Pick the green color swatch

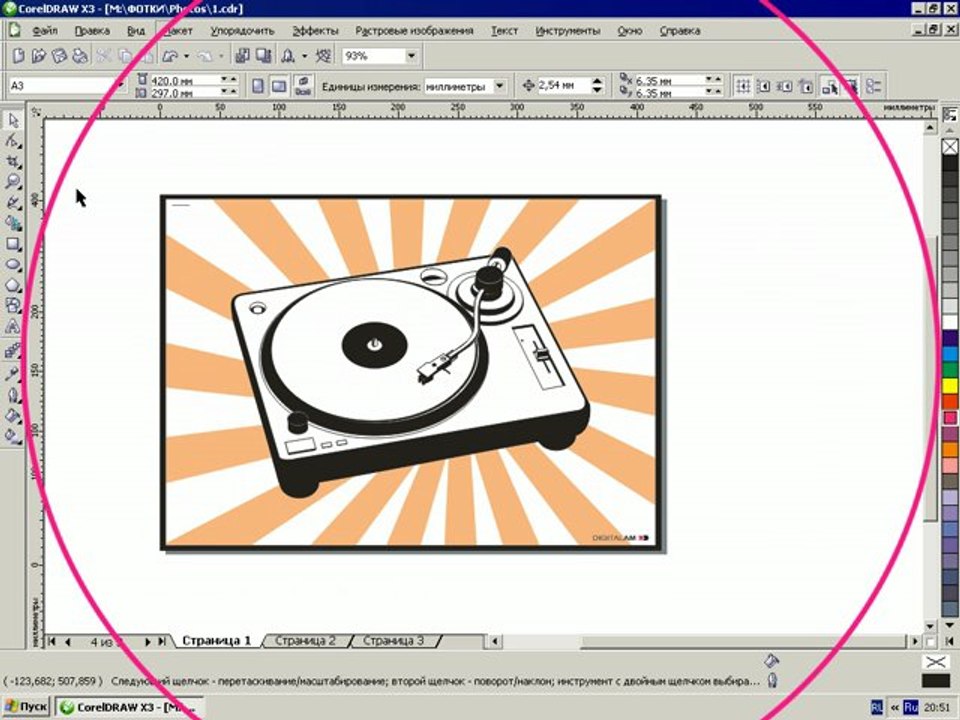[950, 369]
